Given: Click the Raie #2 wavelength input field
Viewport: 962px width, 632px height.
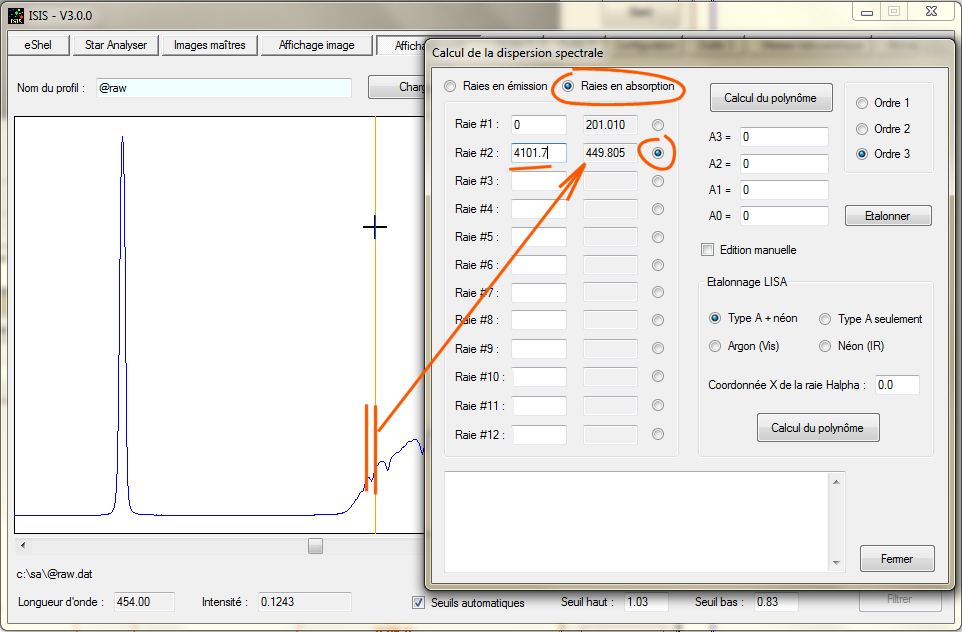Looking at the screenshot, I should pos(538,153).
